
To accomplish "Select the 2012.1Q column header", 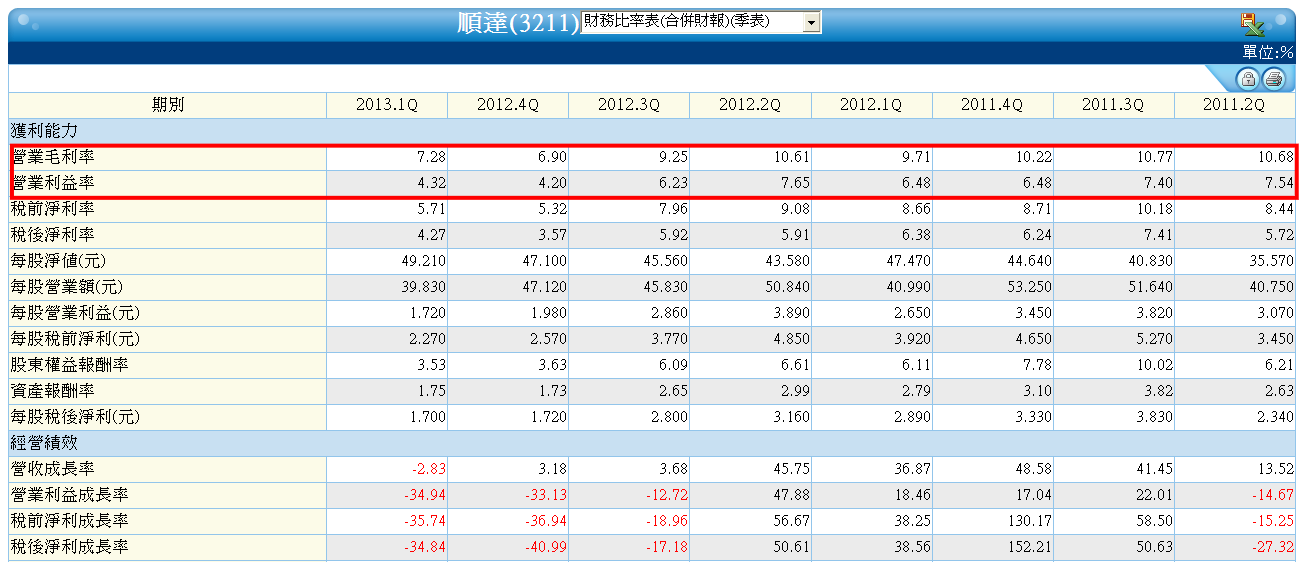I will click(871, 105).
